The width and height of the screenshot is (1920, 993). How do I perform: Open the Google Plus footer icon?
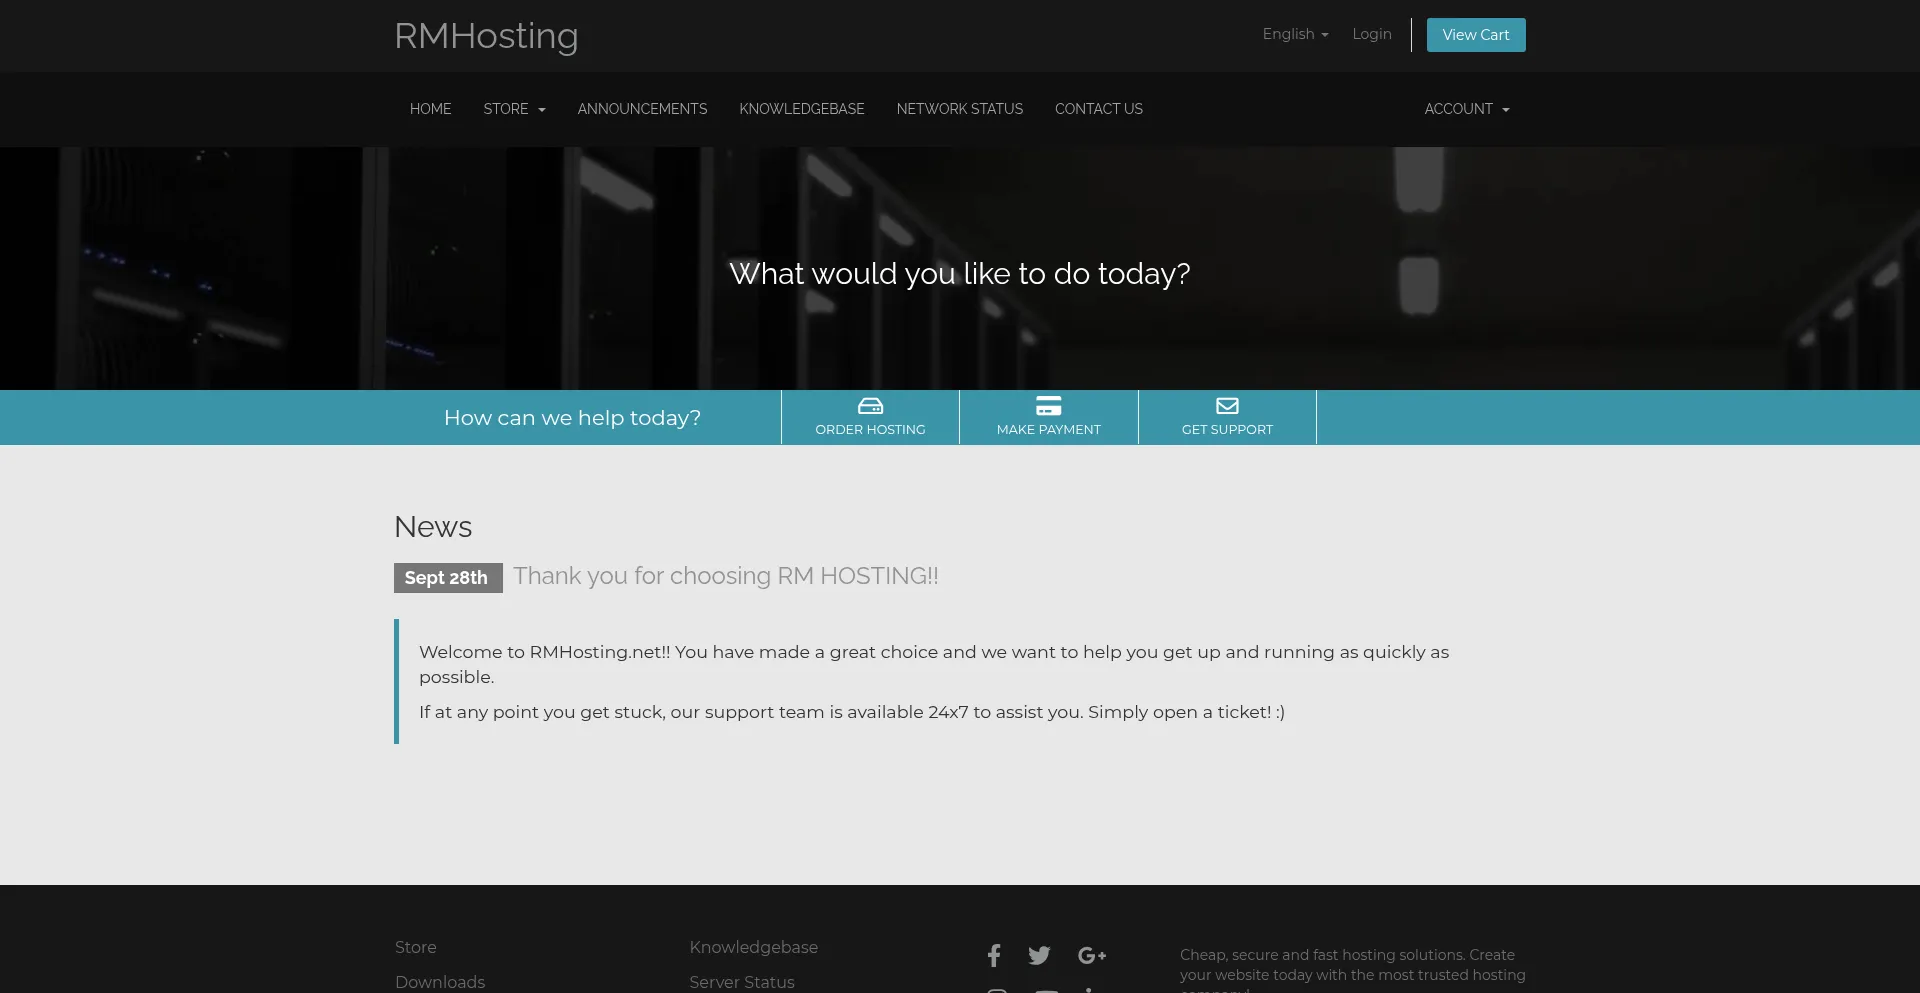pyautogui.click(x=1091, y=956)
